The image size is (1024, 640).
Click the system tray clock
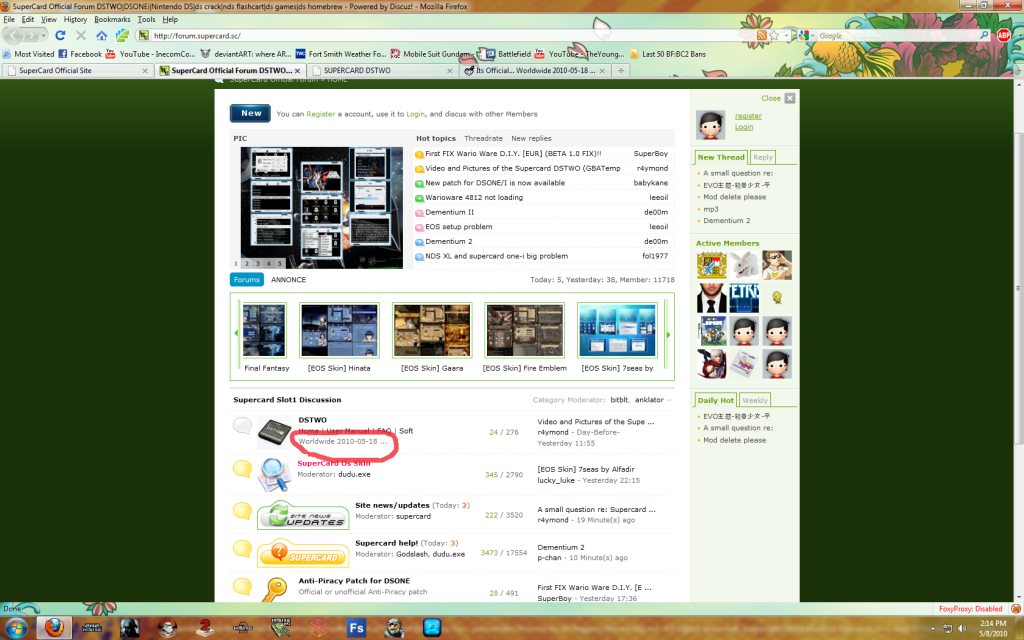(x=993, y=628)
